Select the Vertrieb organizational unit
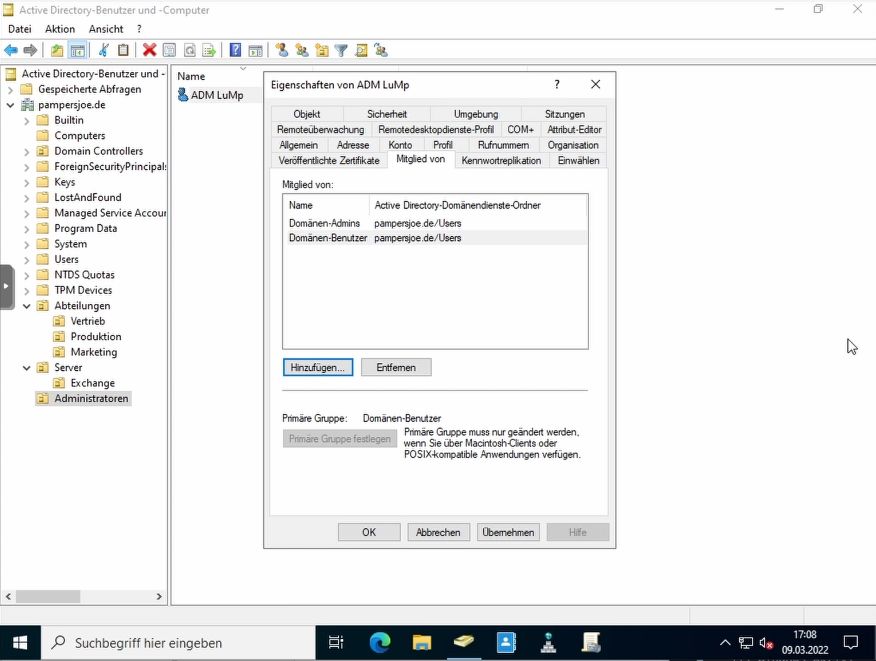Screen dimensions: 876x661 pyautogui.click(x=88, y=321)
